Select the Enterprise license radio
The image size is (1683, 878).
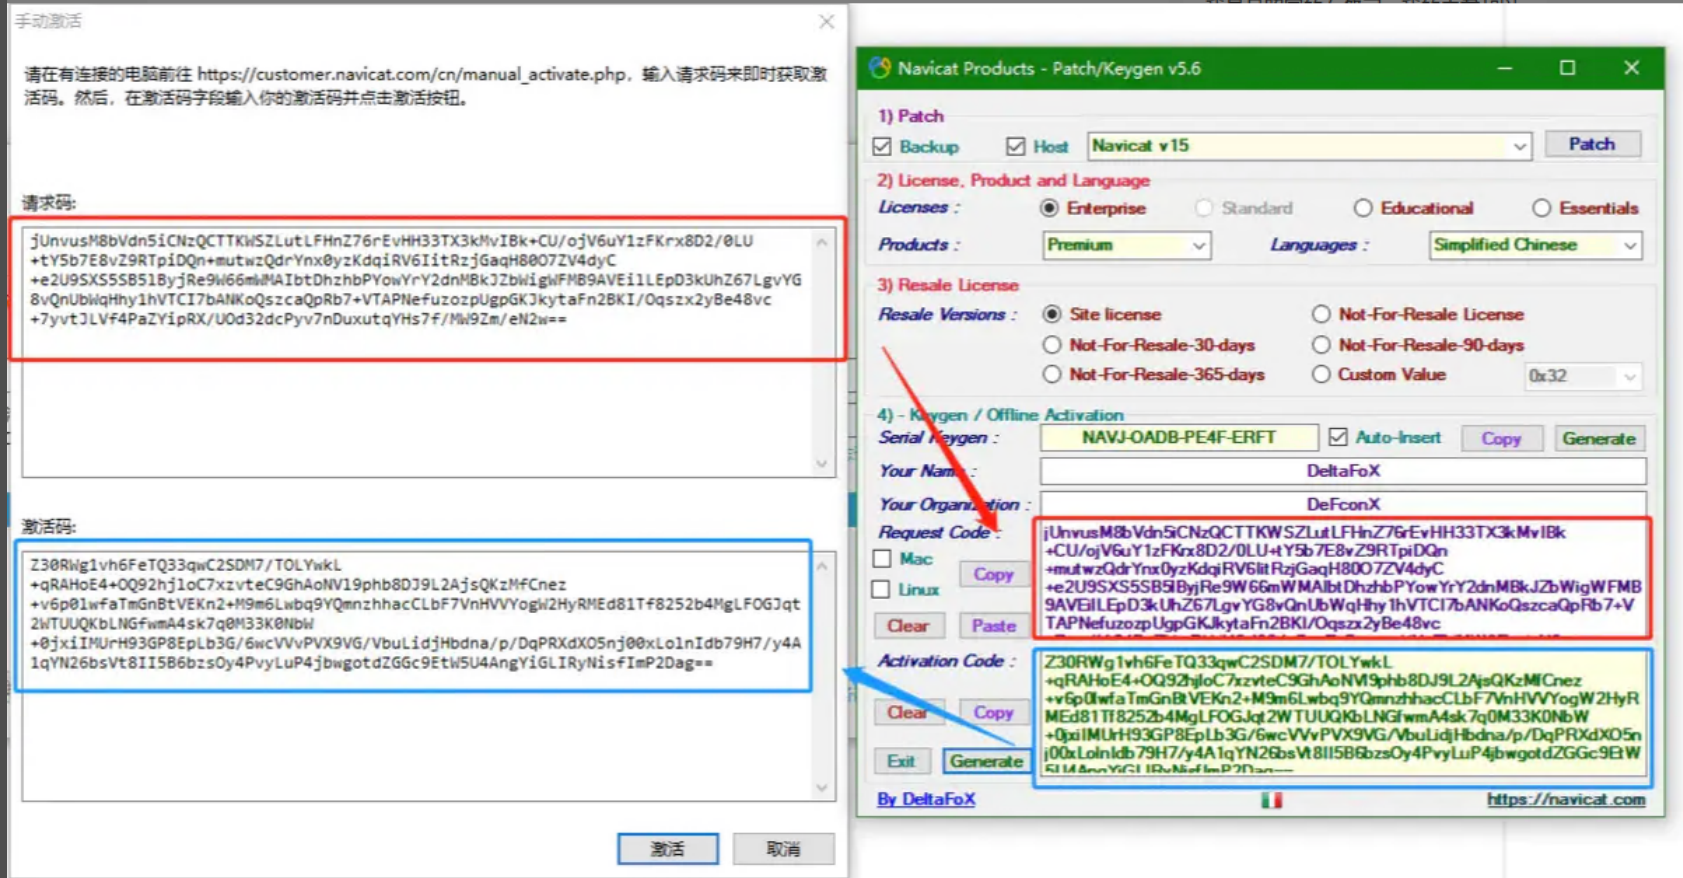[x=1049, y=208]
